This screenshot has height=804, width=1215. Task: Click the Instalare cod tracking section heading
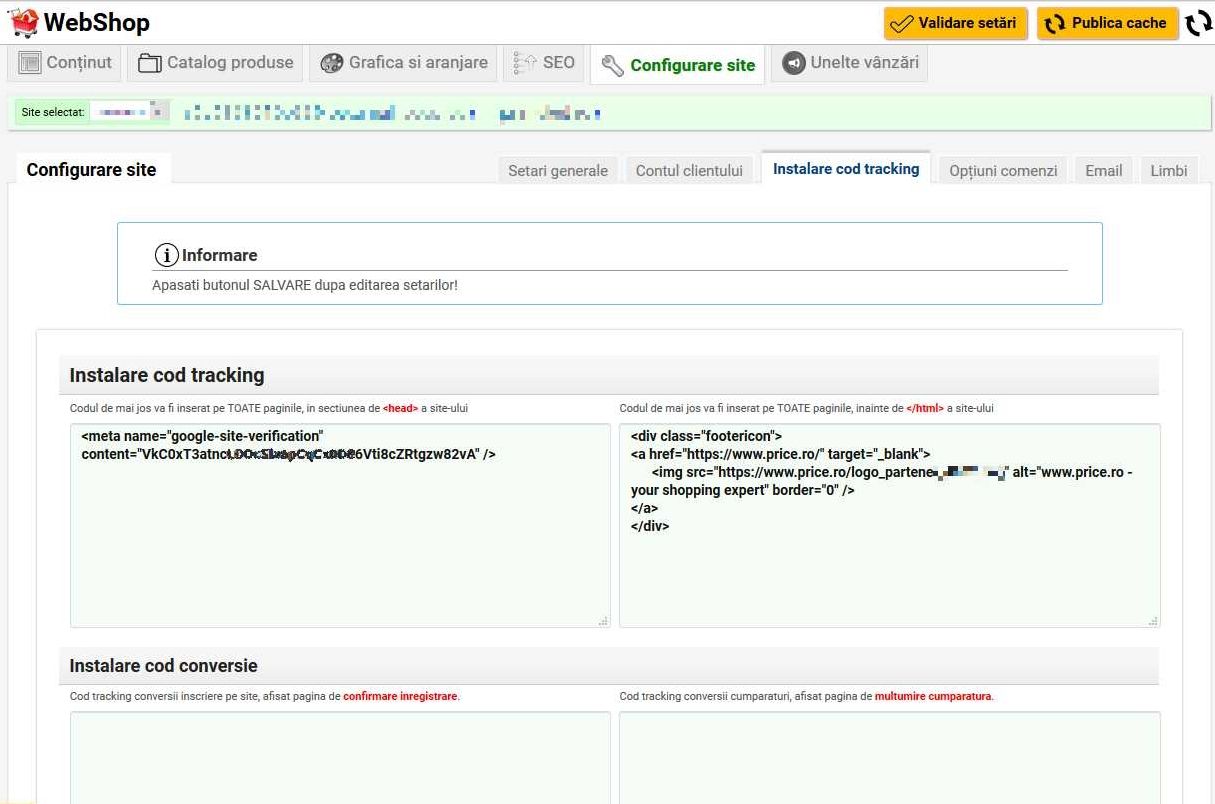(x=167, y=376)
